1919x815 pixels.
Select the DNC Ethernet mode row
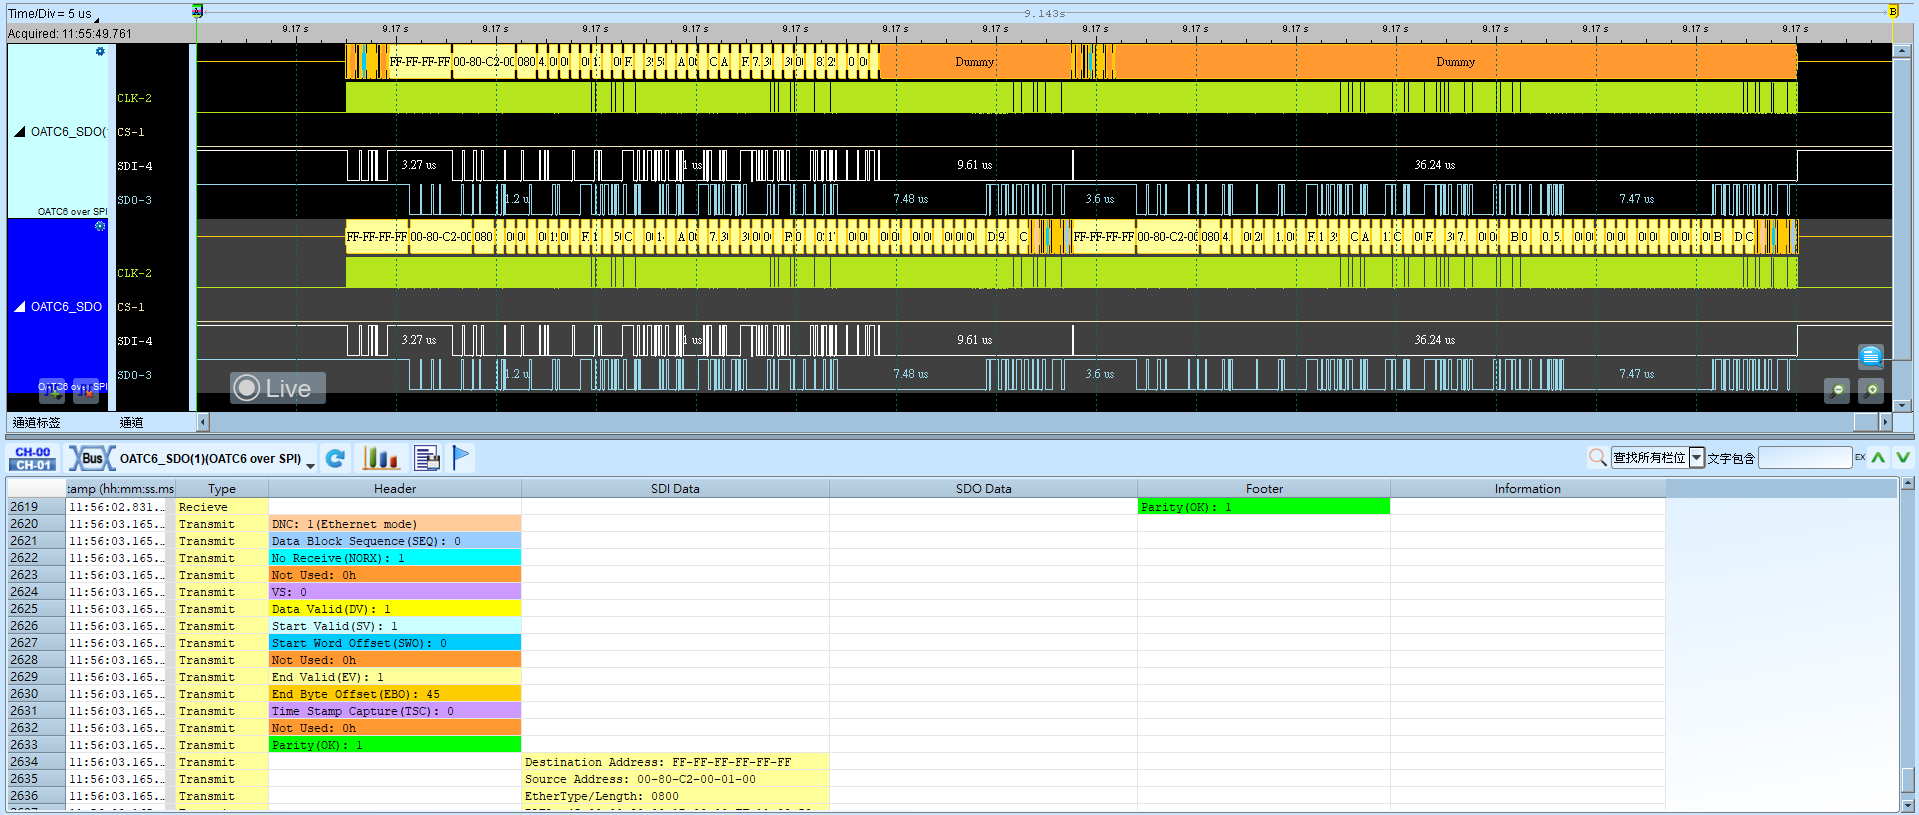click(395, 524)
